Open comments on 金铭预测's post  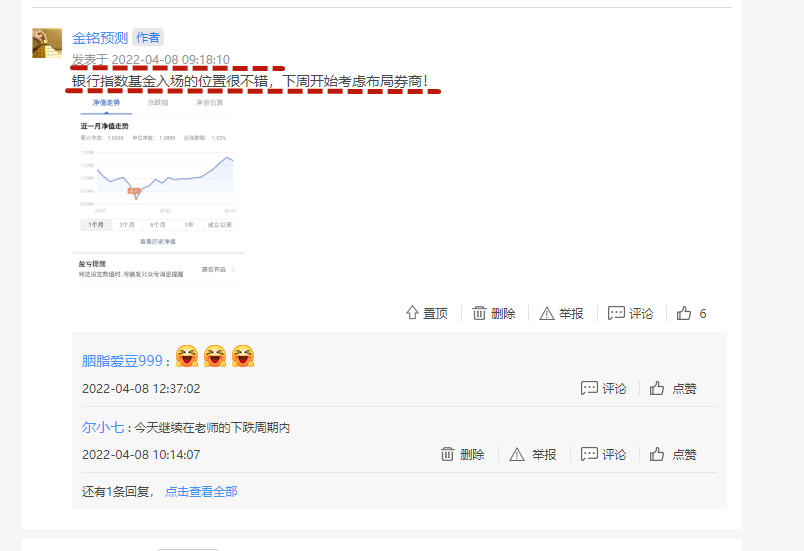coord(630,313)
